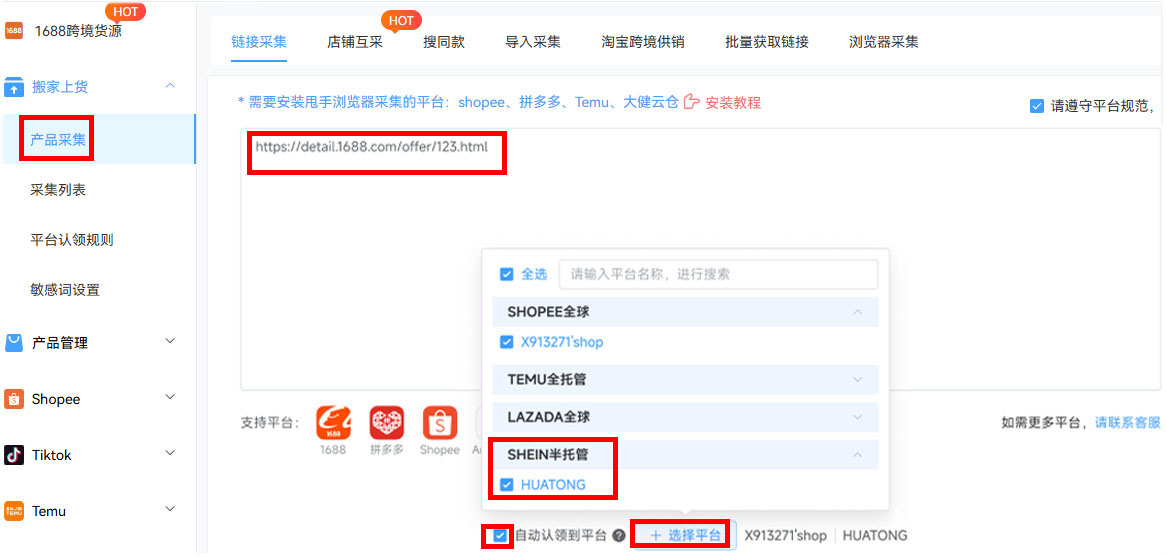1166x556 pixels.
Task: Toggle the 全选 checkbox in platform popup
Action: click(506, 274)
